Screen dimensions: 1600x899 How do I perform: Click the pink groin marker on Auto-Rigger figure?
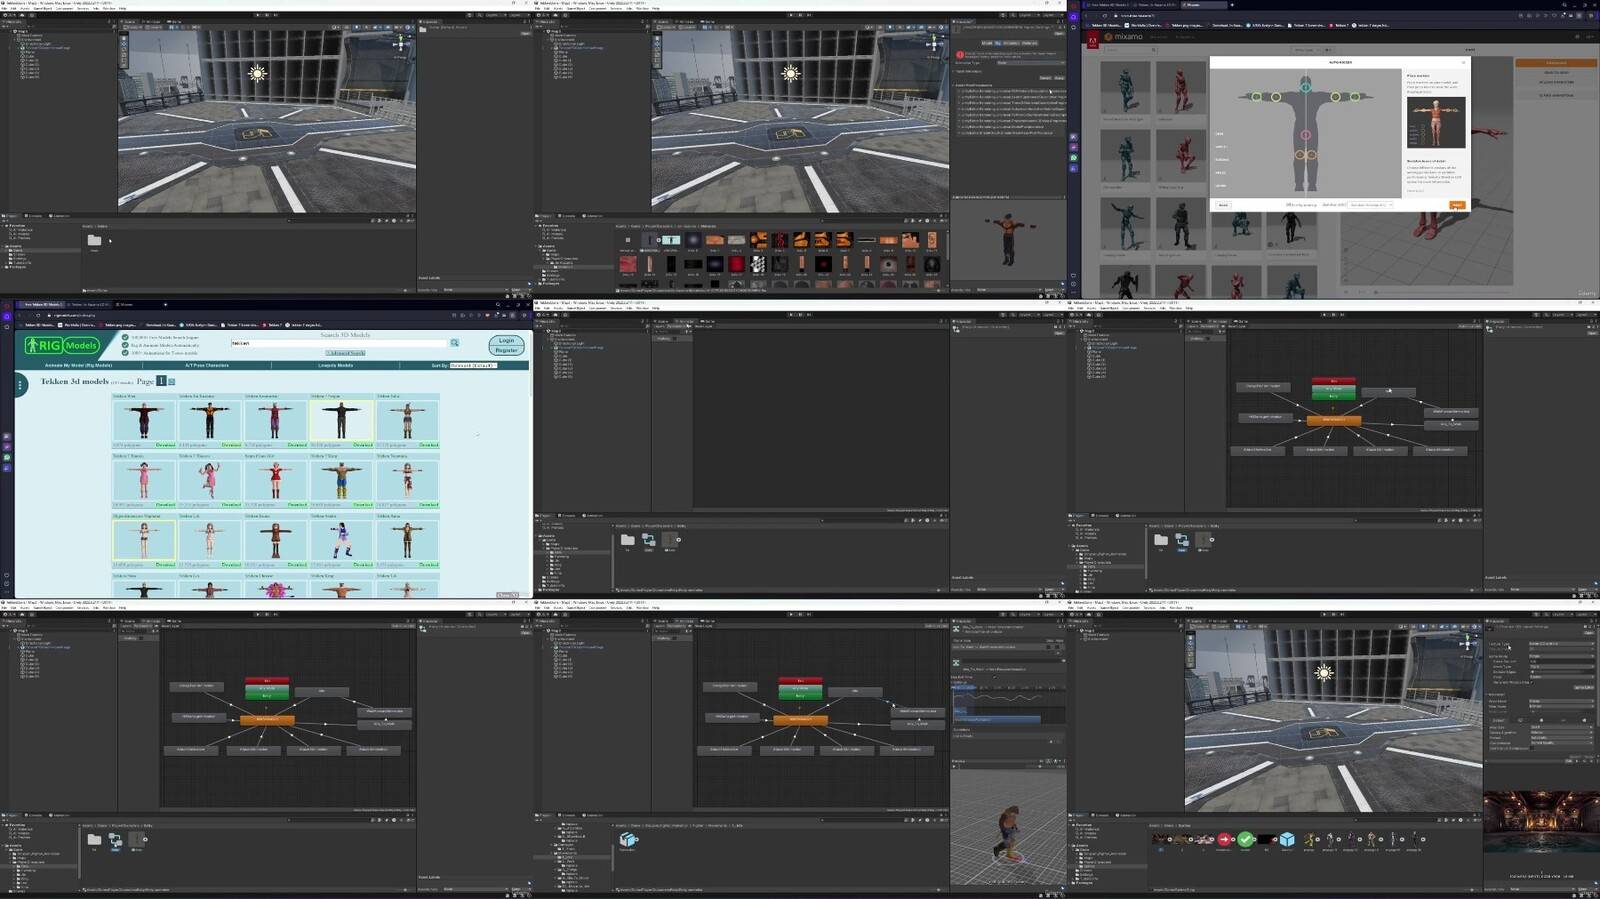pos(1305,135)
